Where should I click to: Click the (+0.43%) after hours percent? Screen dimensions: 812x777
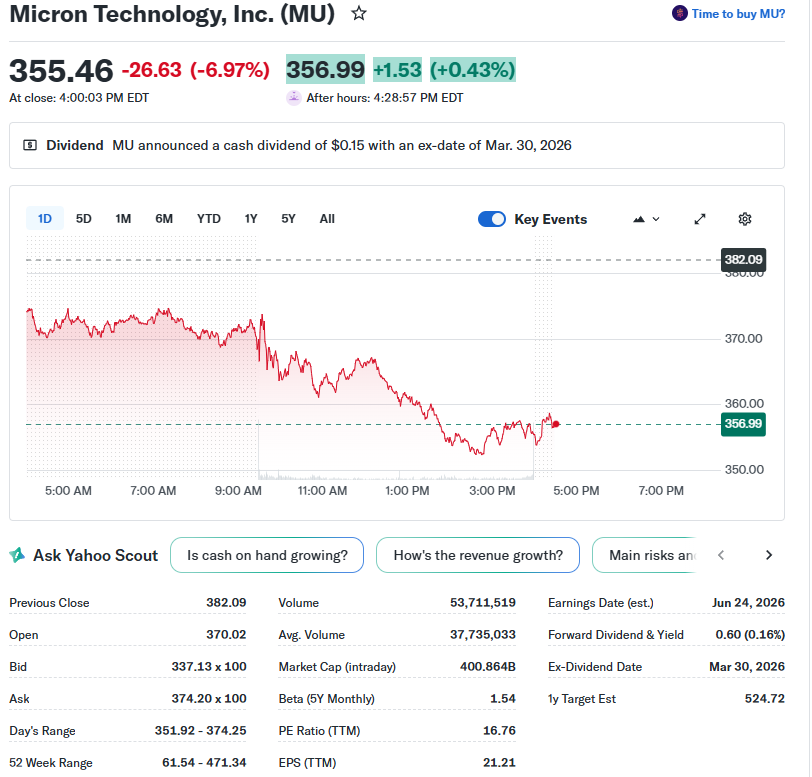click(473, 70)
